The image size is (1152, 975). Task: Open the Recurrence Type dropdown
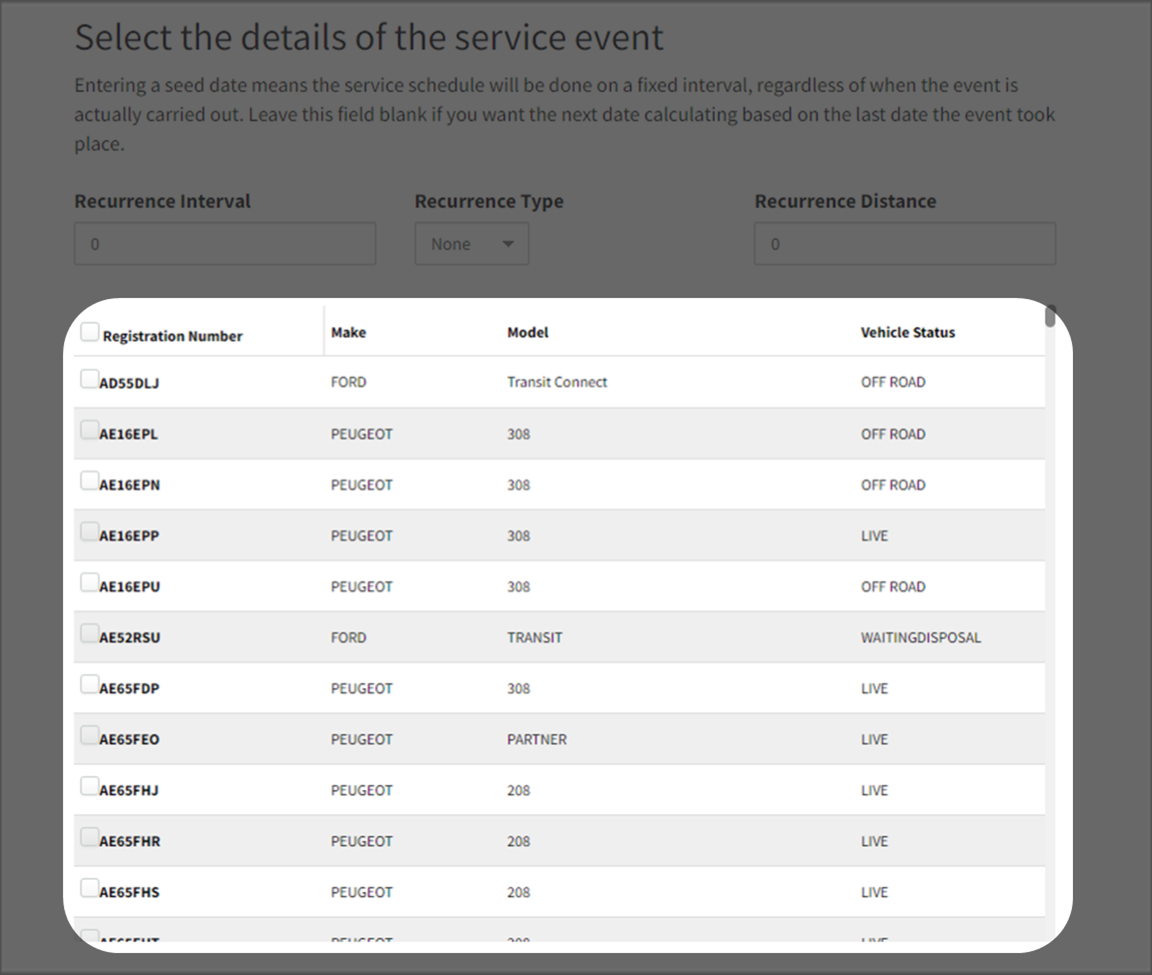point(471,244)
